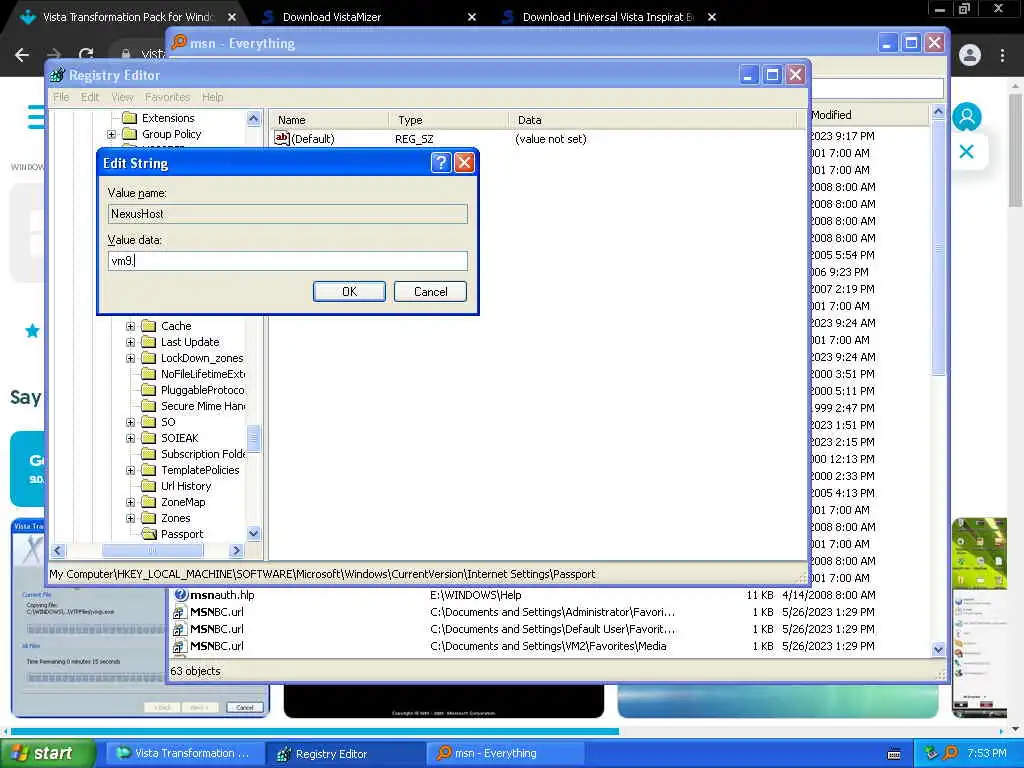Expand the Cache registry key
The height and width of the screenshot is (768, 1024).
point(131,326)
